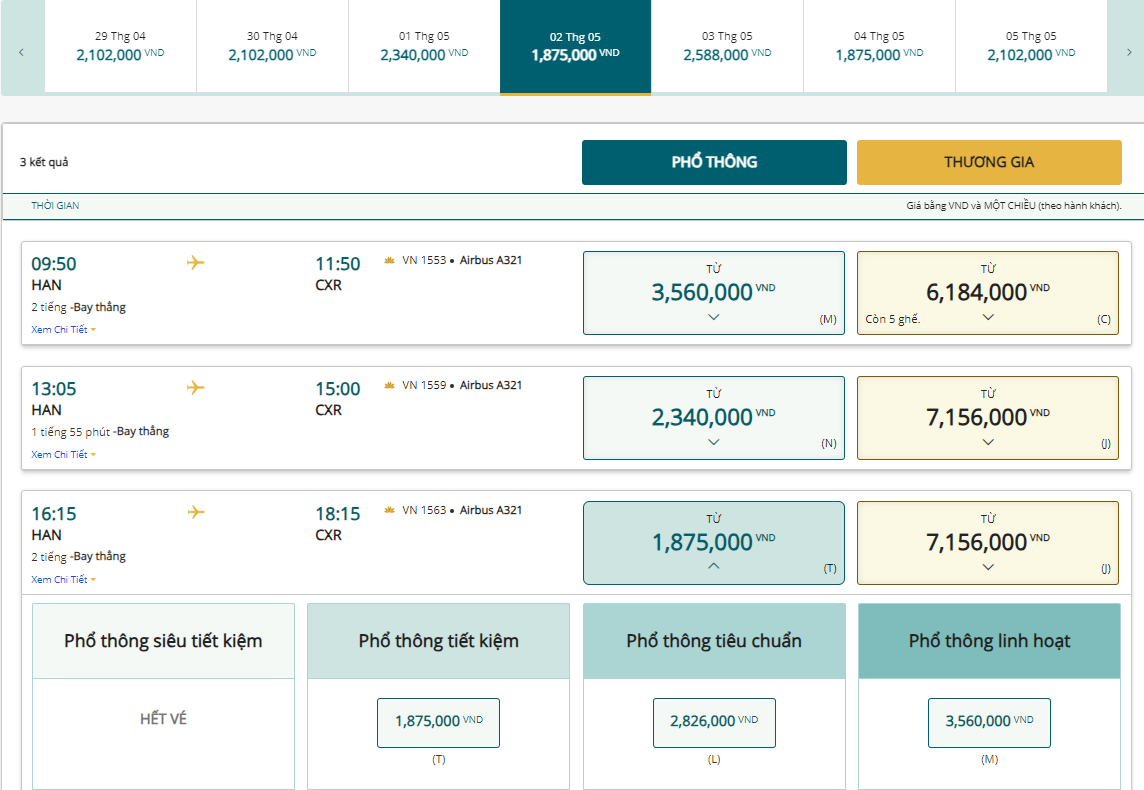Select the PHỔ THÔNG cabin class button

point(714,162)
